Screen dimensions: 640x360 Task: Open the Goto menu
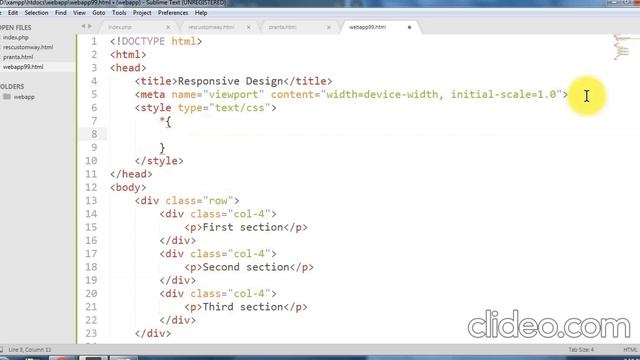tap(99, 13)
